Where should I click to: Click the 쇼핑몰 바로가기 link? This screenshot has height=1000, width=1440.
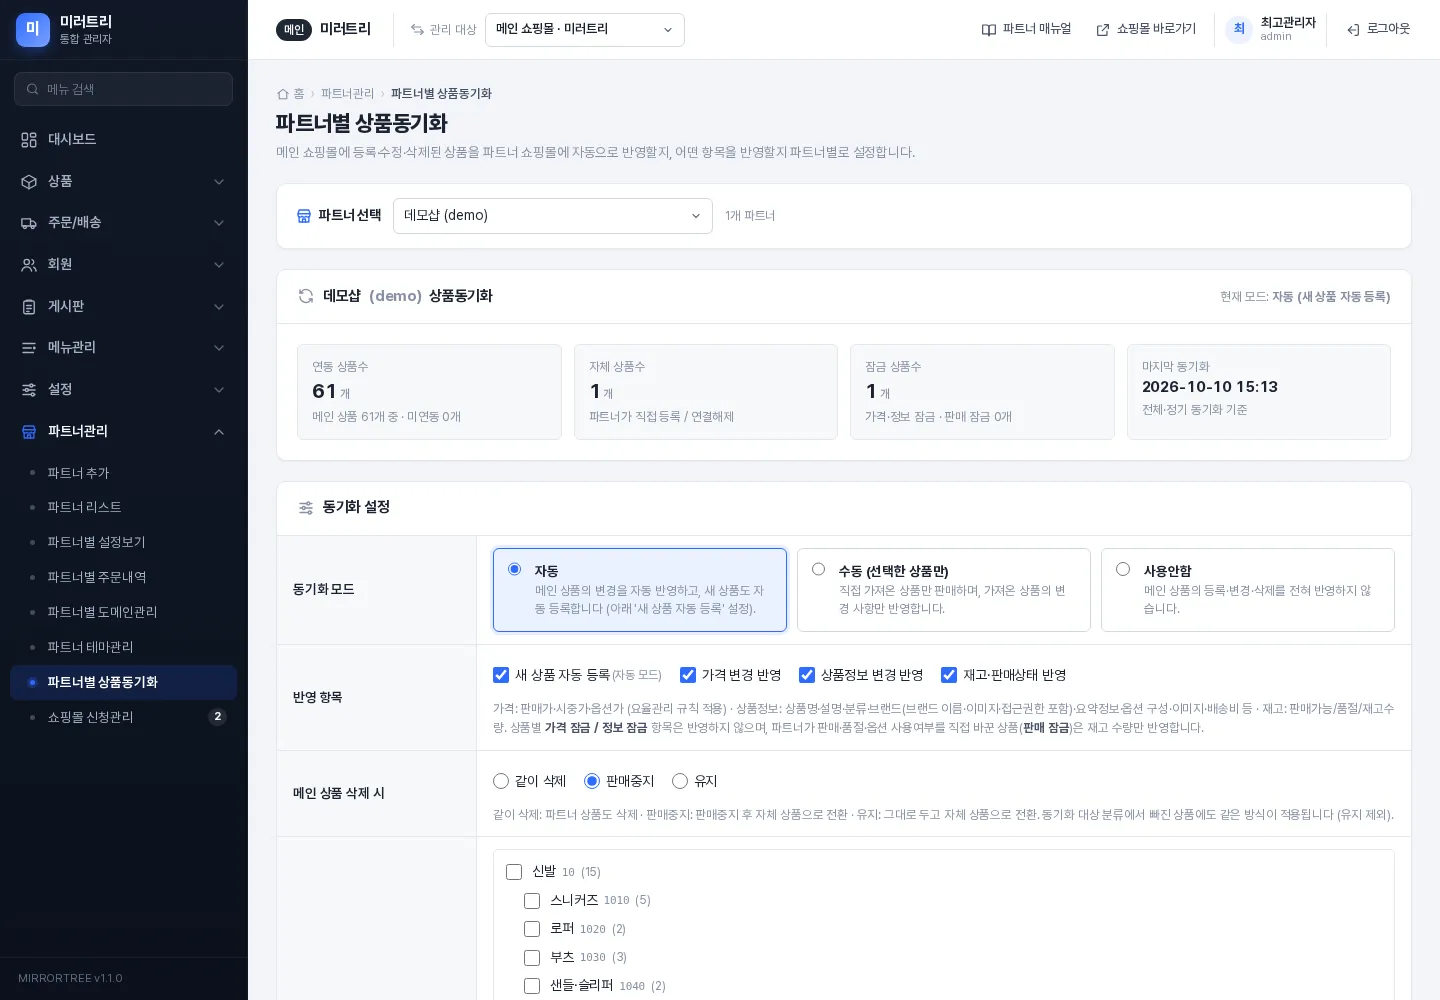(1146, 30)
